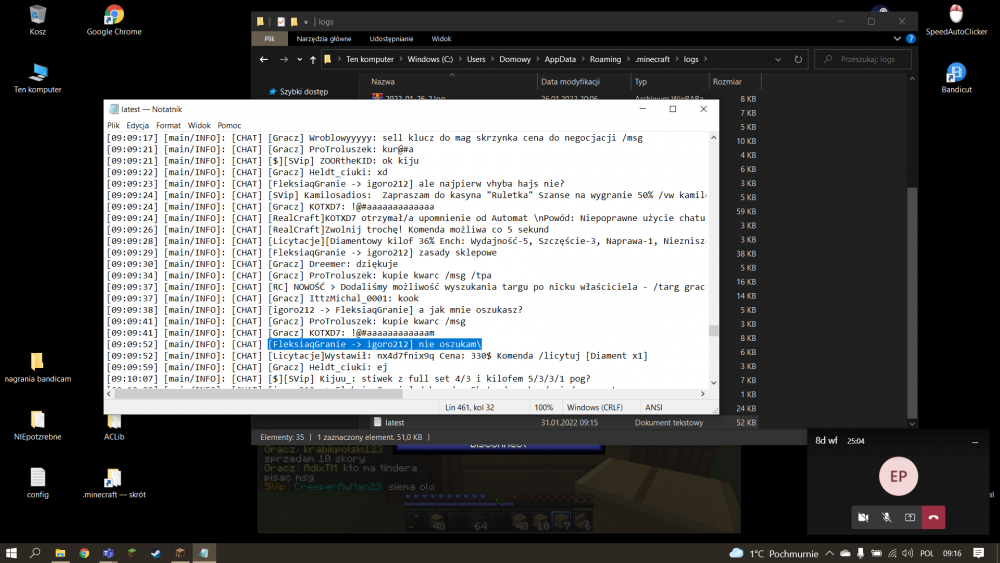The image size is (1000, 563).
Task: Share screen in the Teams call
Action: coord(910,517)
